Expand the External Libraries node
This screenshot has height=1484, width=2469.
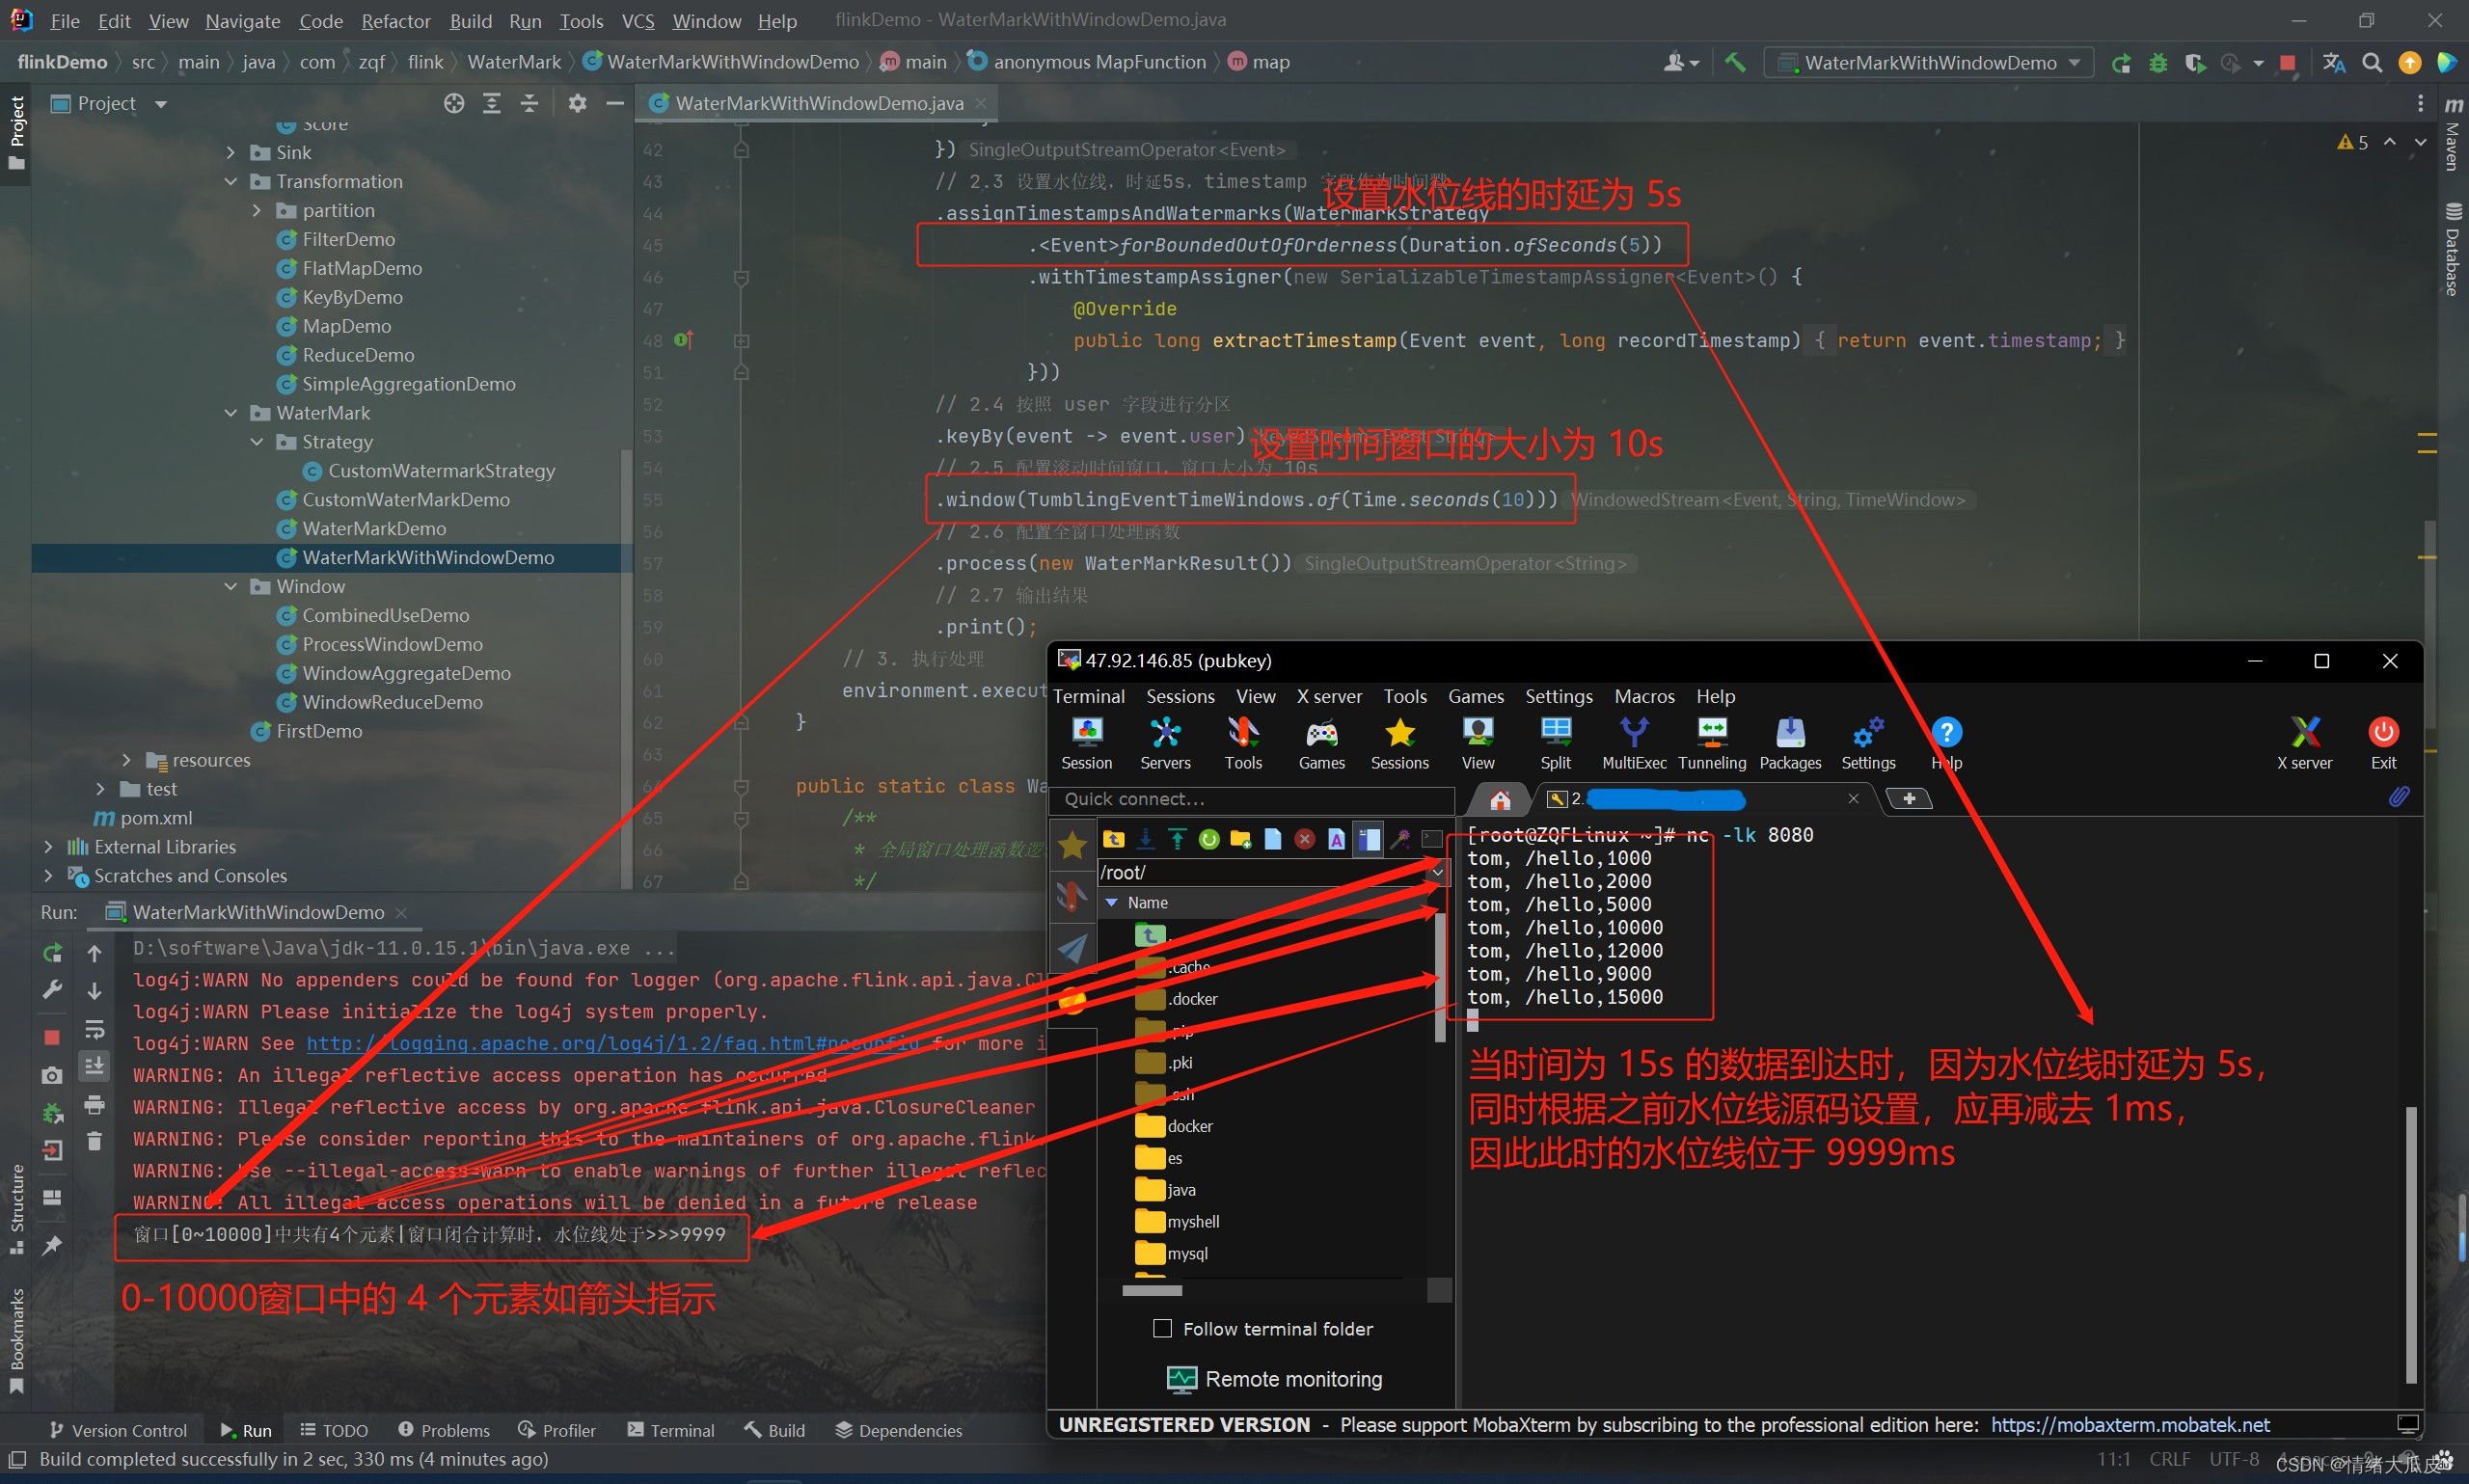(48, 846)
